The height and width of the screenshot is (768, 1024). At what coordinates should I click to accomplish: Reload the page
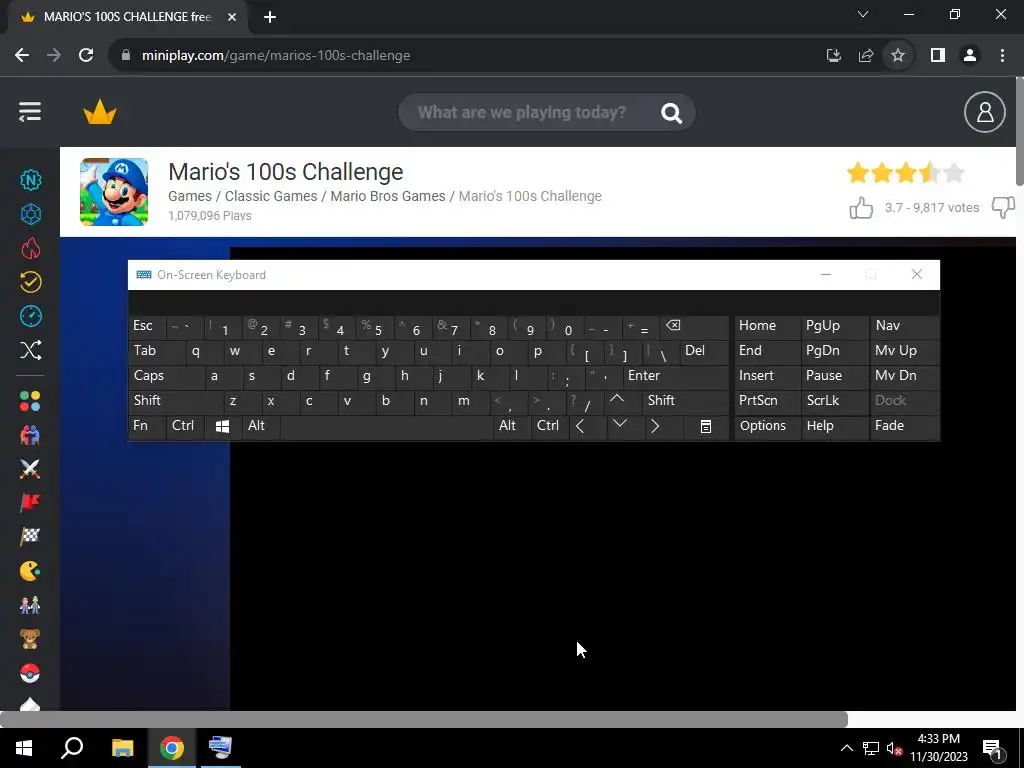[86, 56]
